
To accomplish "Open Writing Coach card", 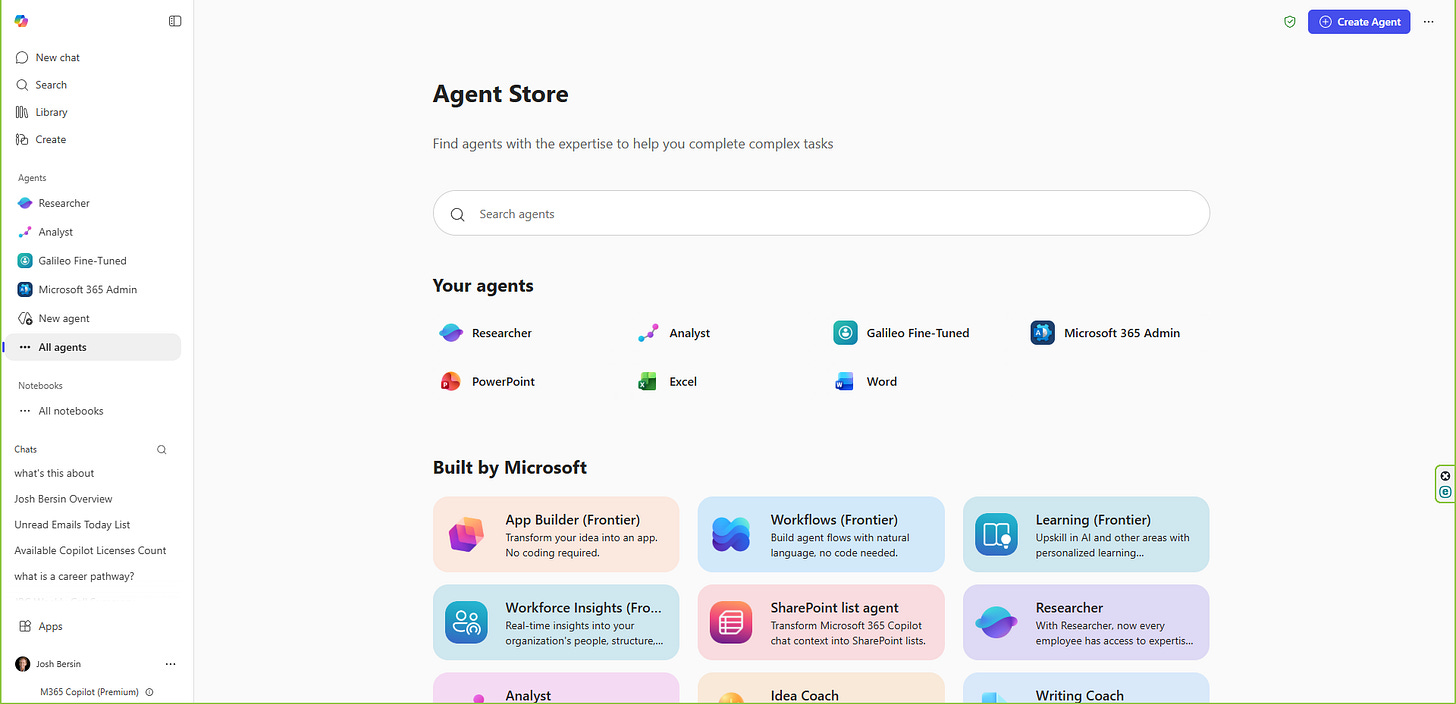I will click(1086, 689).
